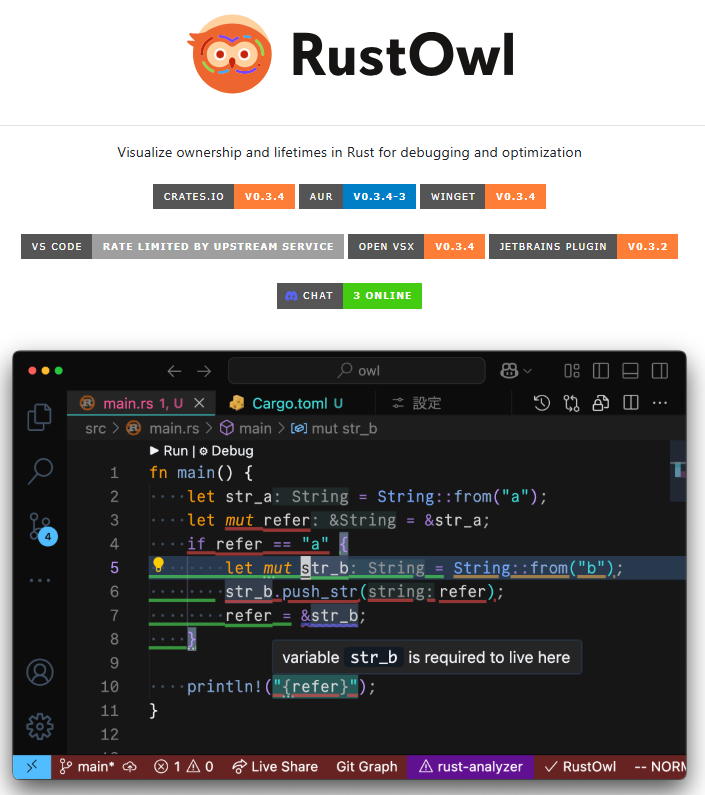
Task: Toggle the bottom panel layout button
Action: pos(630,371)
